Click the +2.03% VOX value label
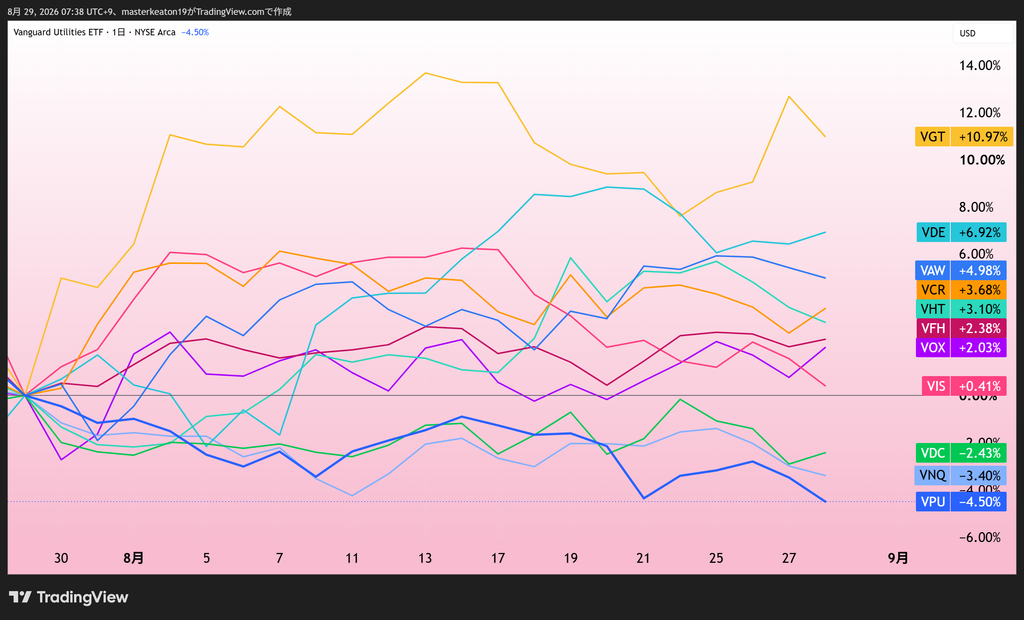This screenshot has width=1024, height=620. coord(978,348)
